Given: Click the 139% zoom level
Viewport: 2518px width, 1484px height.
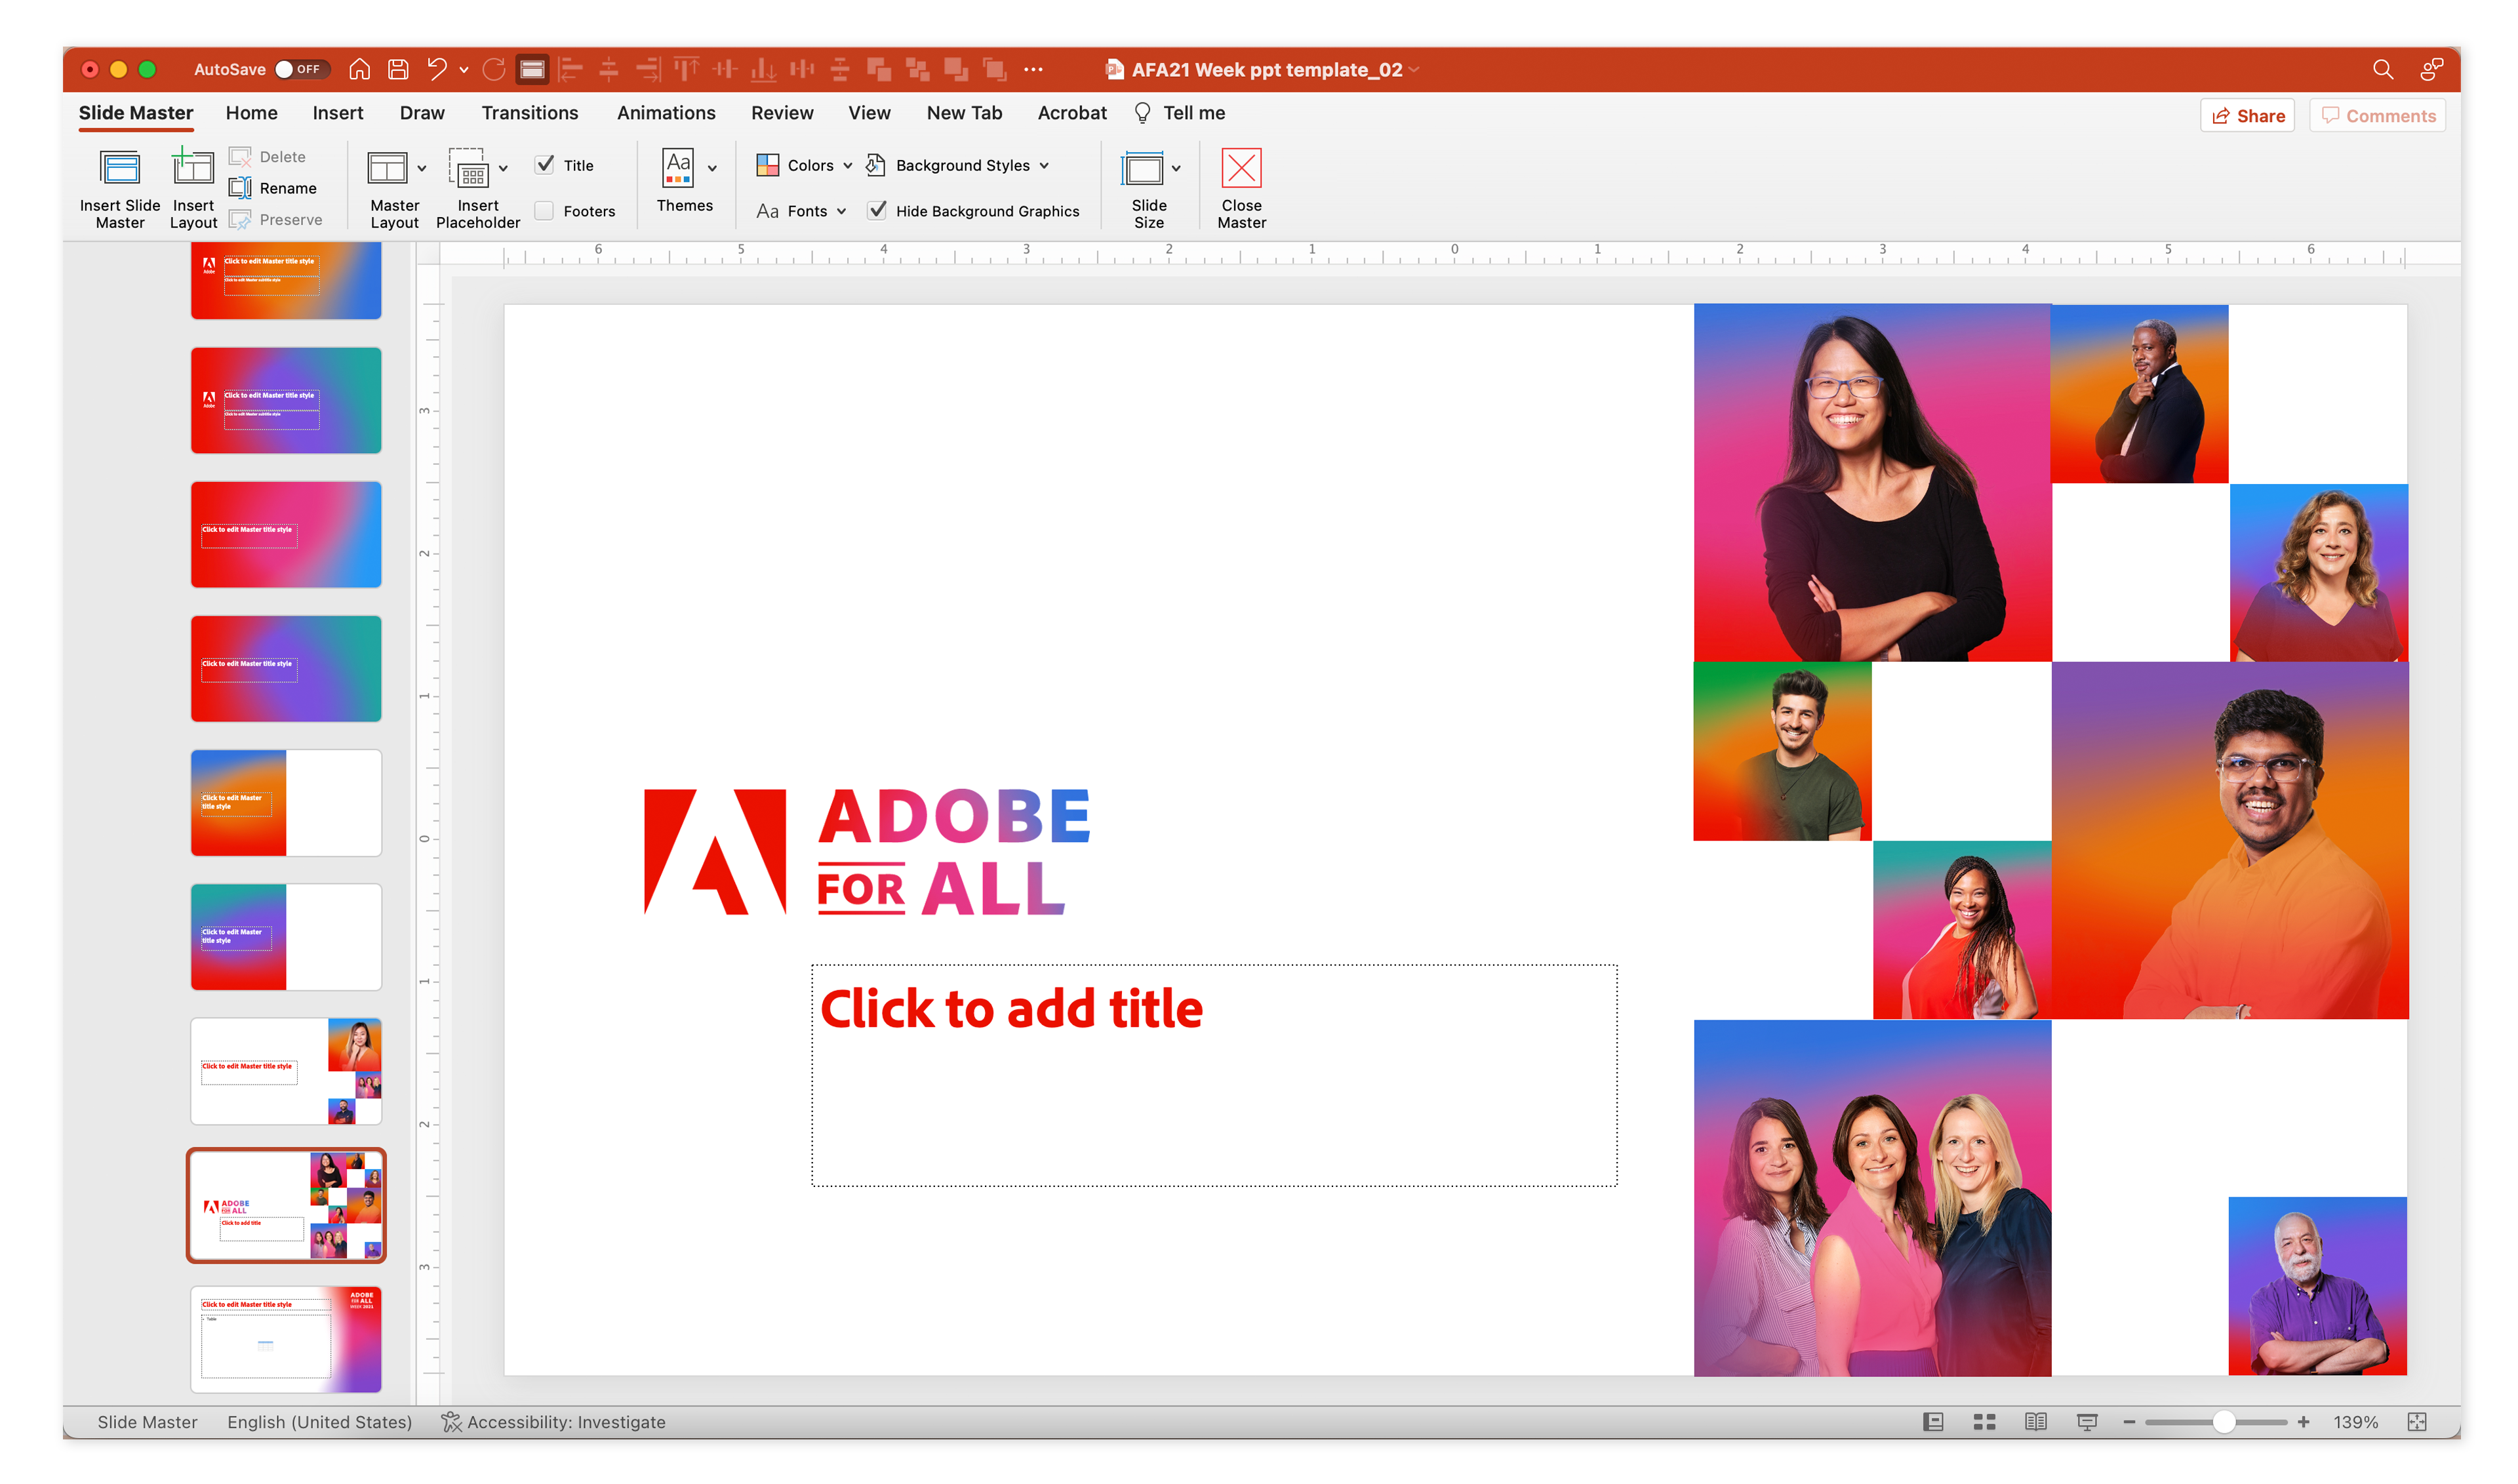Looking at the screenshot, I should [x=2356, y=1421].
